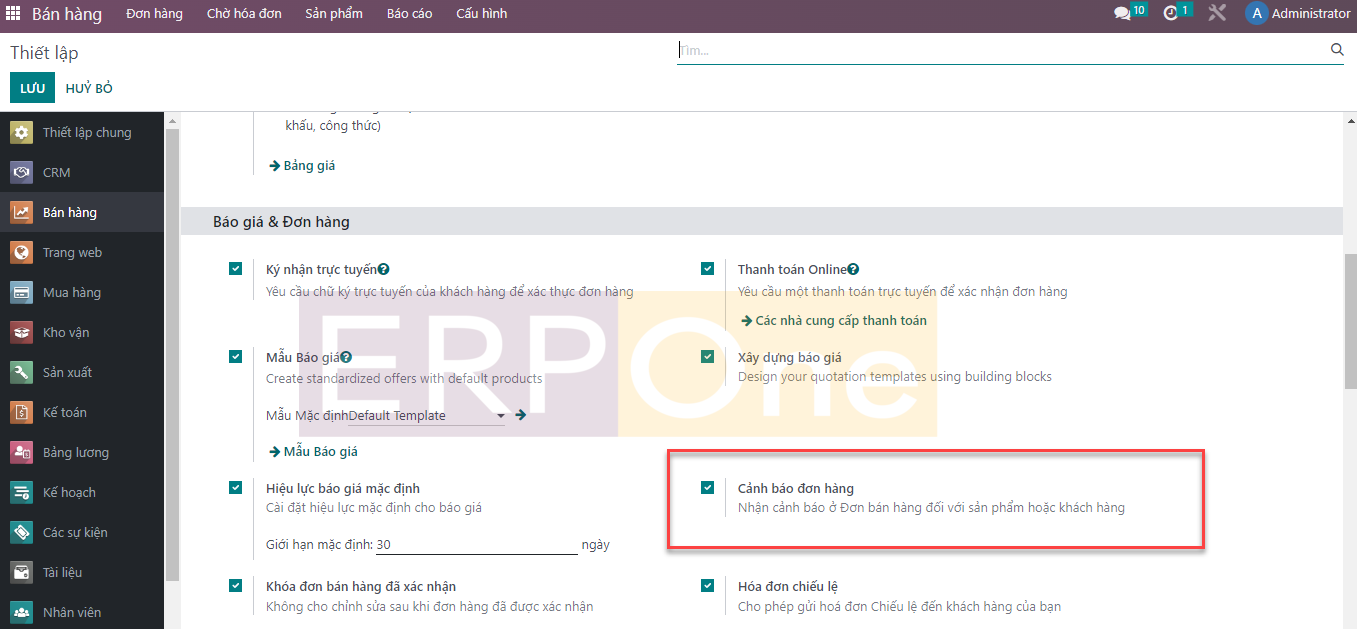
Task: Select the Kho vận sidebar icon
Action: (x=22, y=332)
